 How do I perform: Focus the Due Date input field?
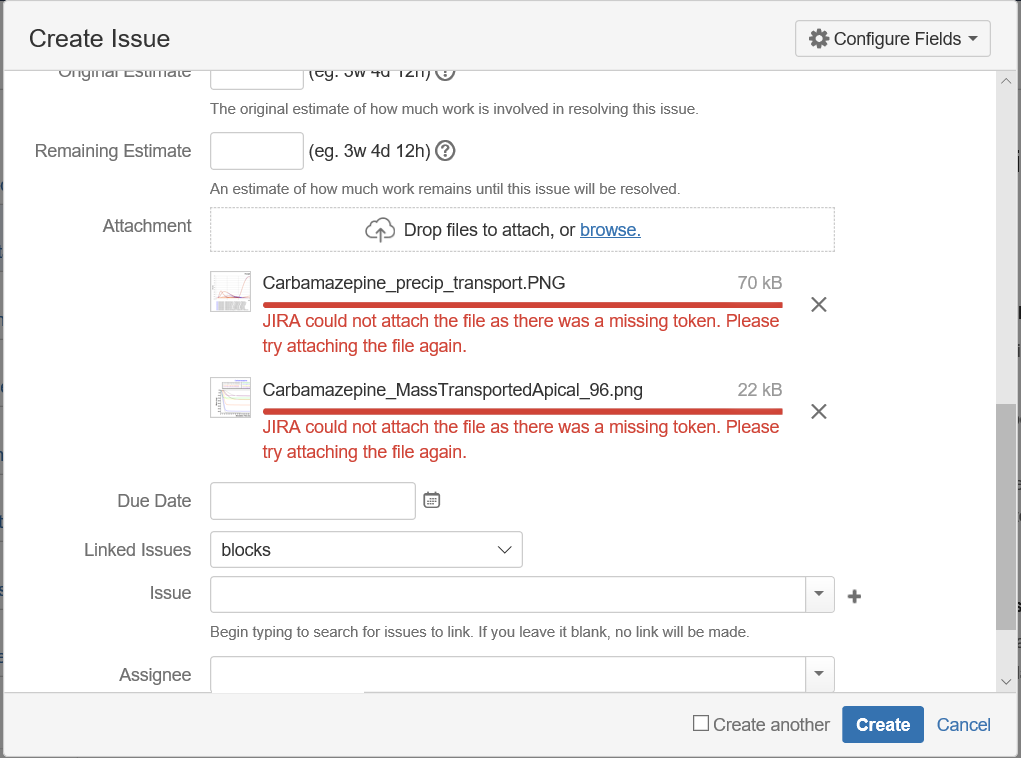pyautogui.click(x=313, y=501)
